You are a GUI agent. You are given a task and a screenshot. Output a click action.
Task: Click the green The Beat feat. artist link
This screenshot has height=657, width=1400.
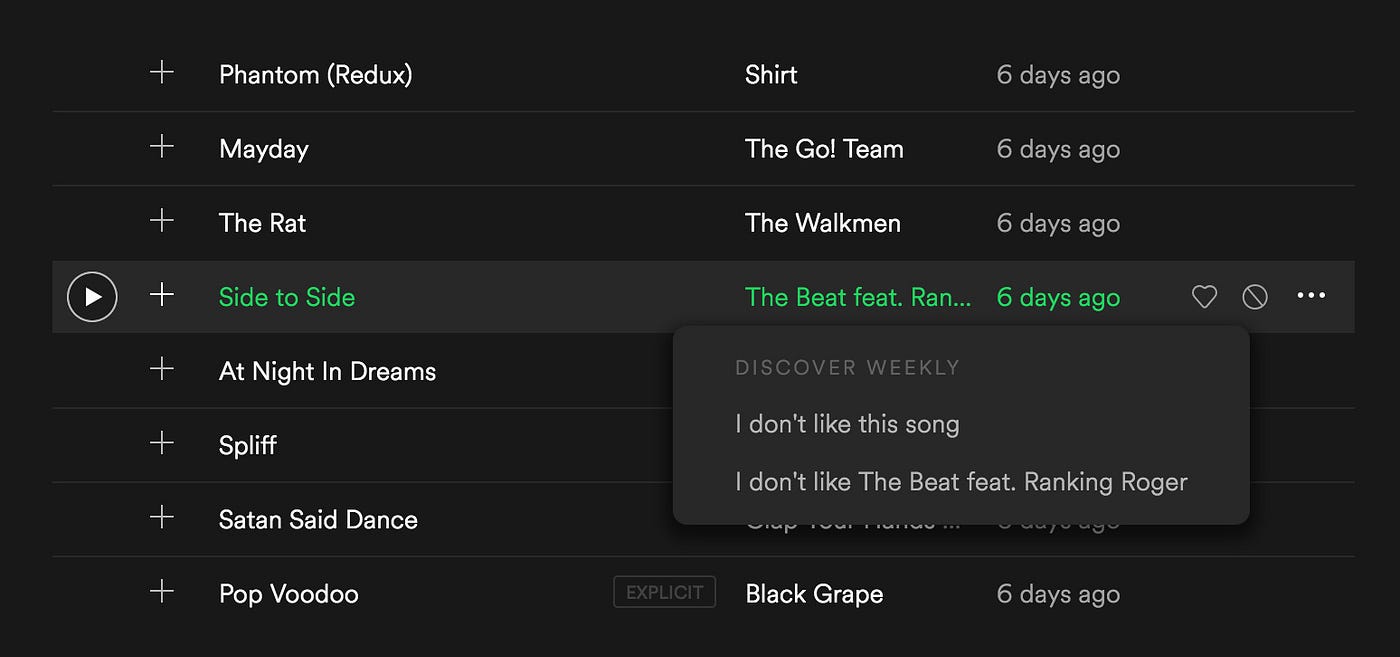[x=858, y=297]
